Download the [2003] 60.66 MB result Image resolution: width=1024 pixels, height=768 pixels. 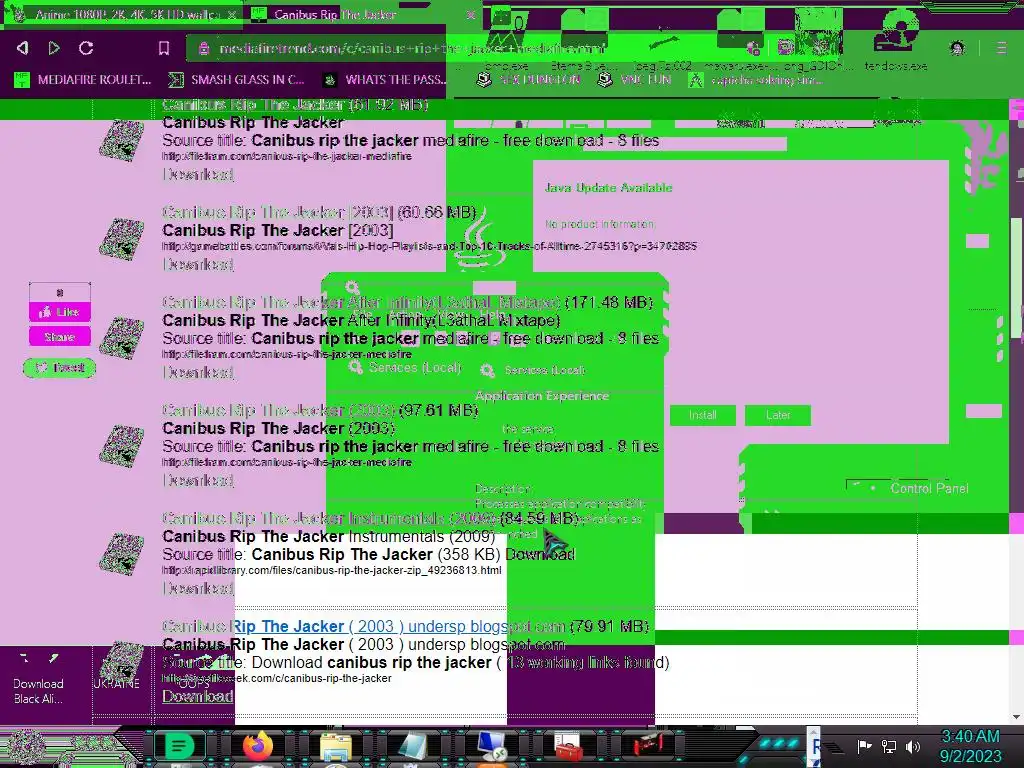[198, 264]
